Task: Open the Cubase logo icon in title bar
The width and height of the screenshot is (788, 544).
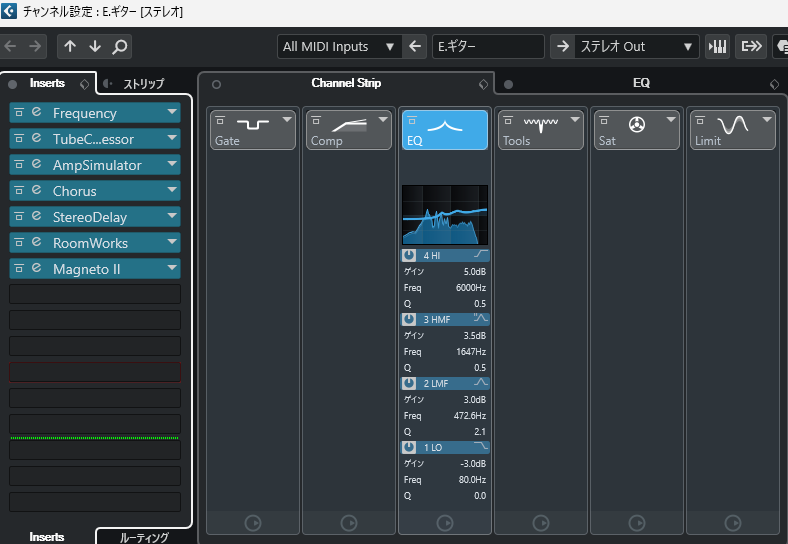Action: 9,11
